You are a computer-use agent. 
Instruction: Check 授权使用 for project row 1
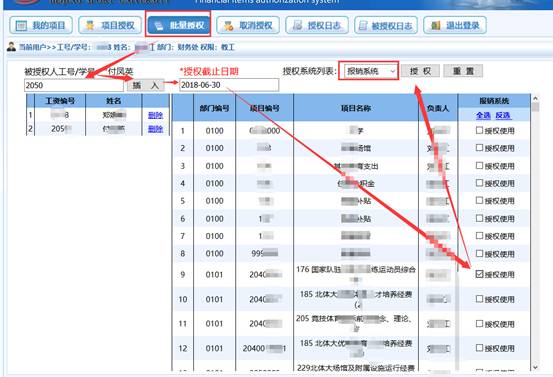(x=479, y=130)
